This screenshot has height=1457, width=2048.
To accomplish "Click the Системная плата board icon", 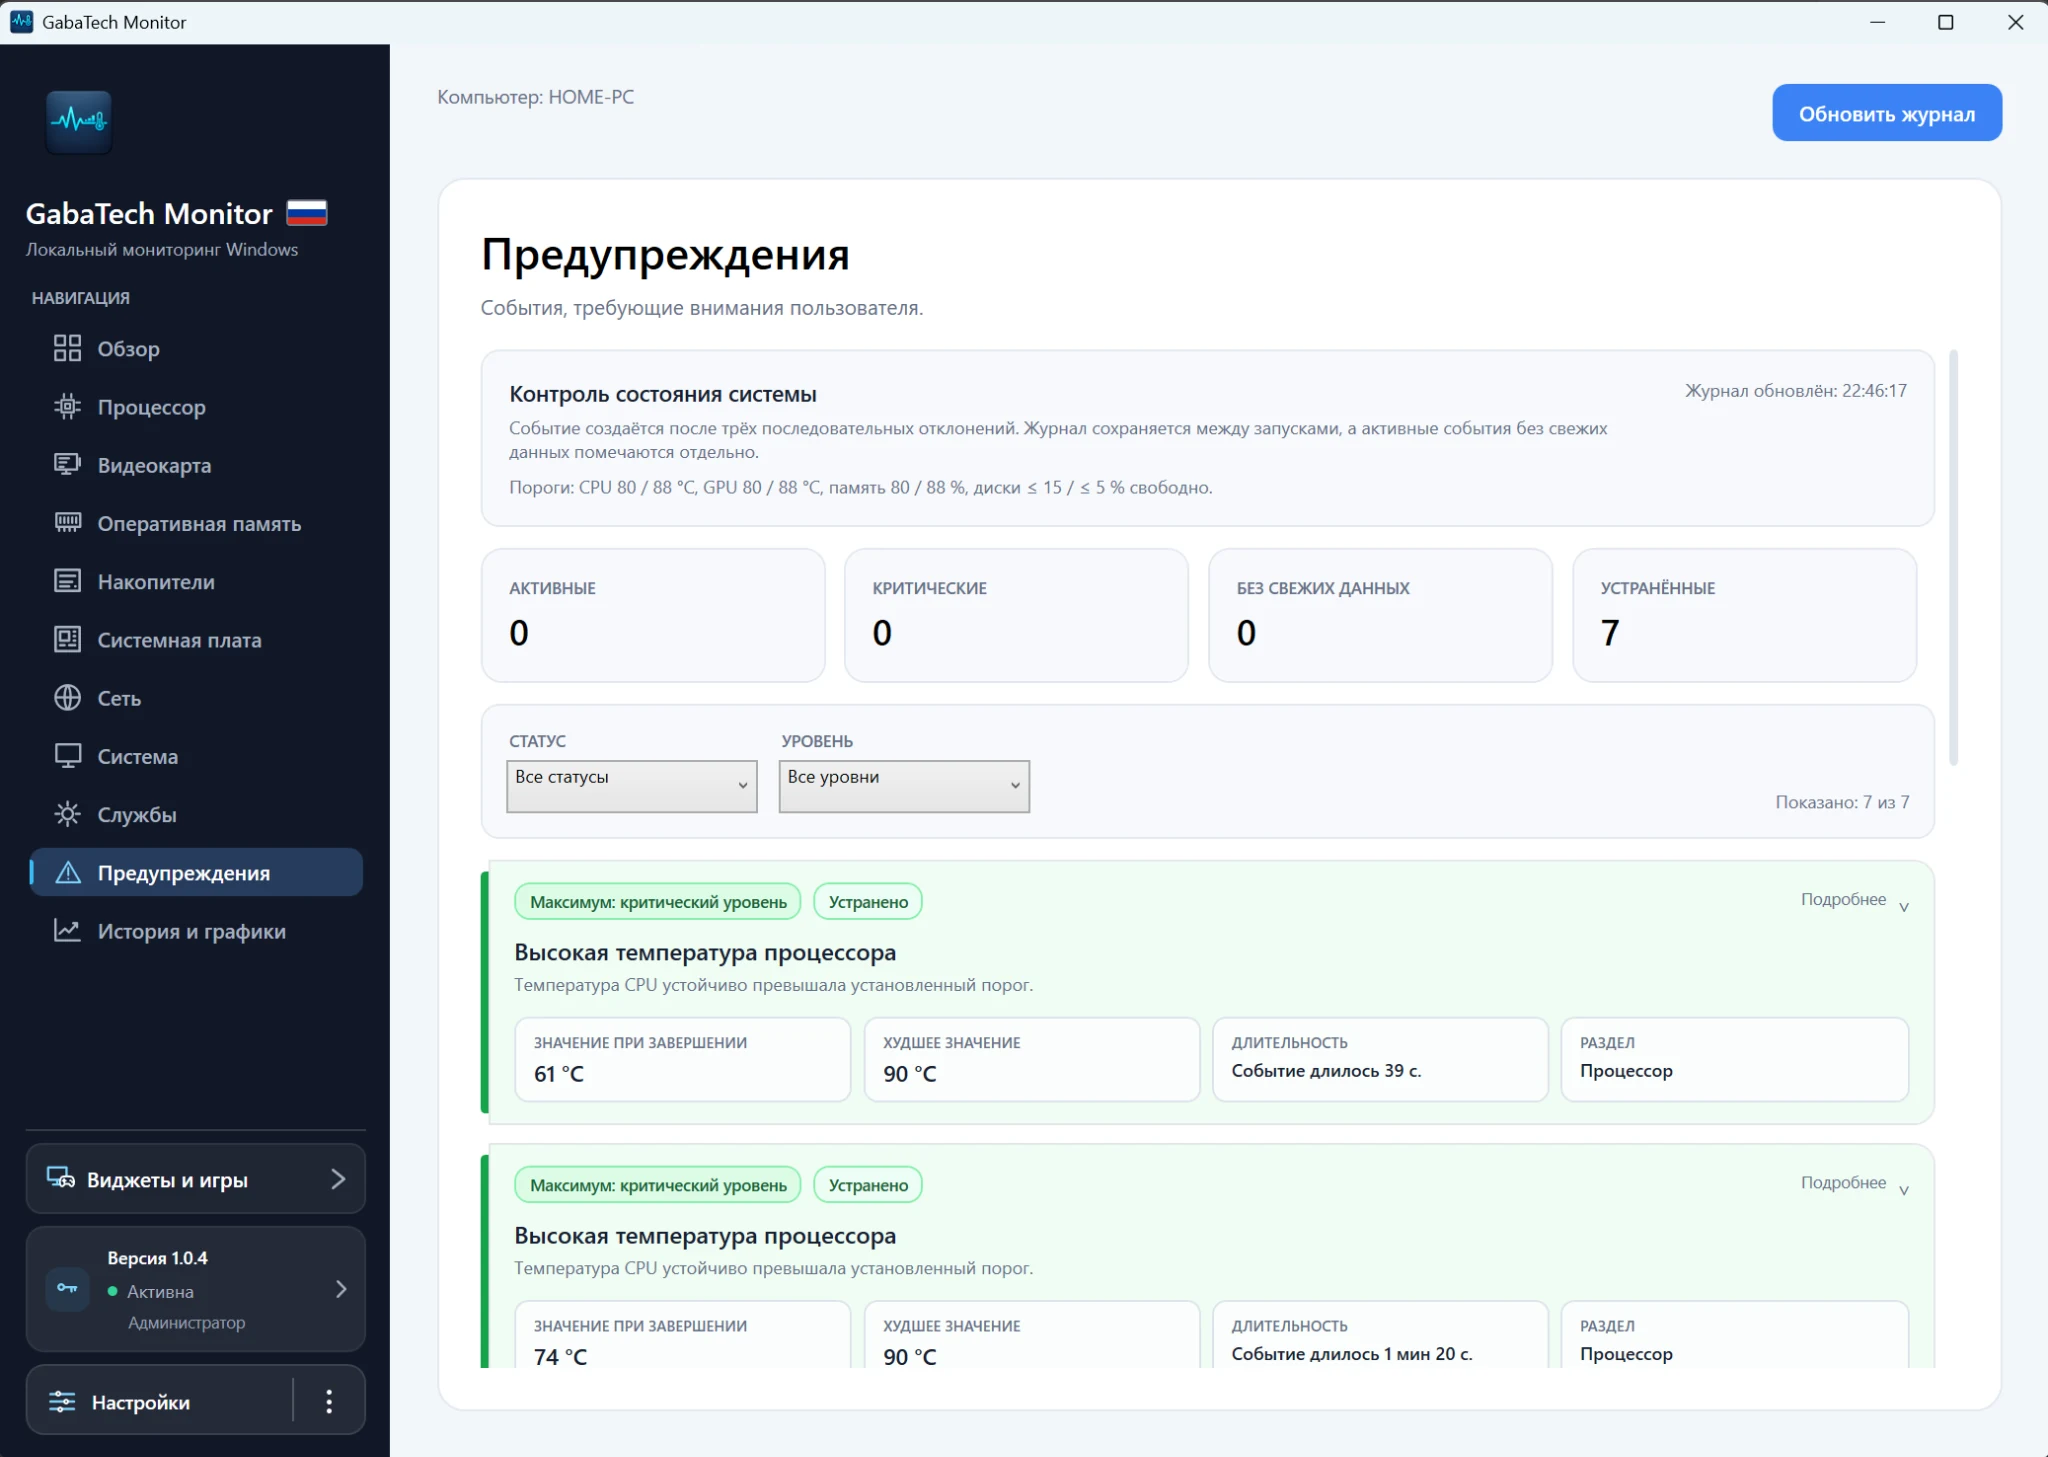I will (x=67, y=639).
